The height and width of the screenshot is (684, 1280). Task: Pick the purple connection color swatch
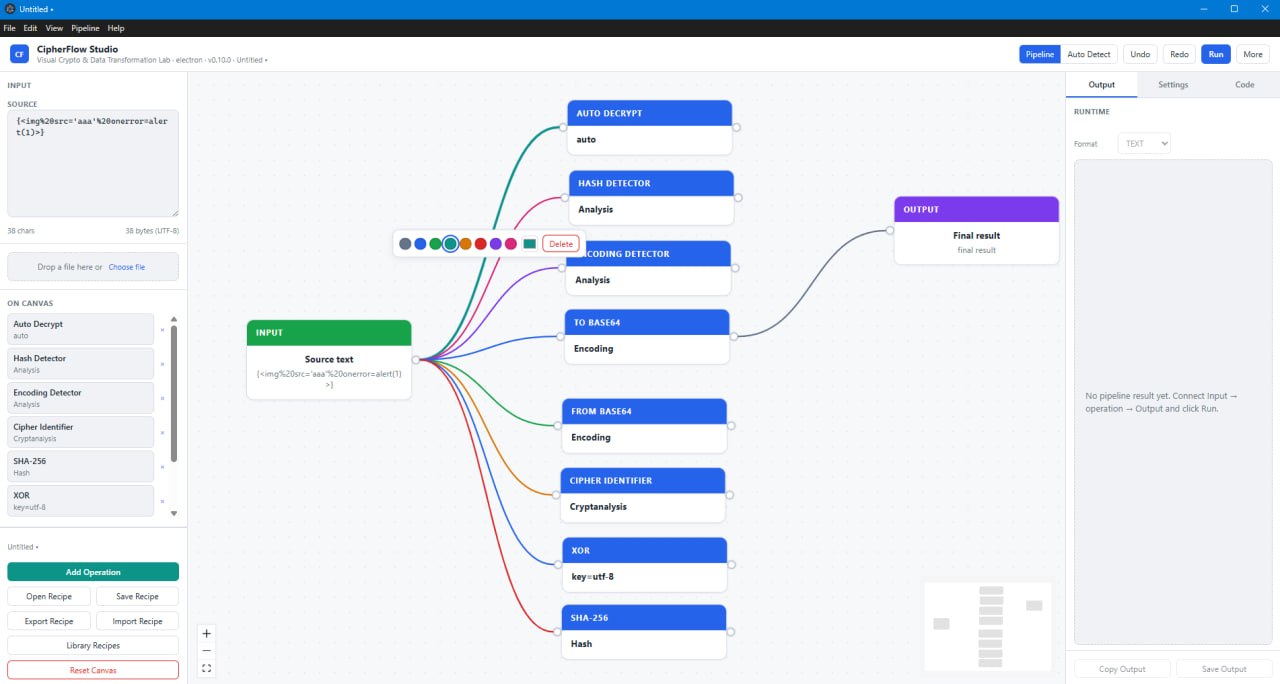pos(495,244)
